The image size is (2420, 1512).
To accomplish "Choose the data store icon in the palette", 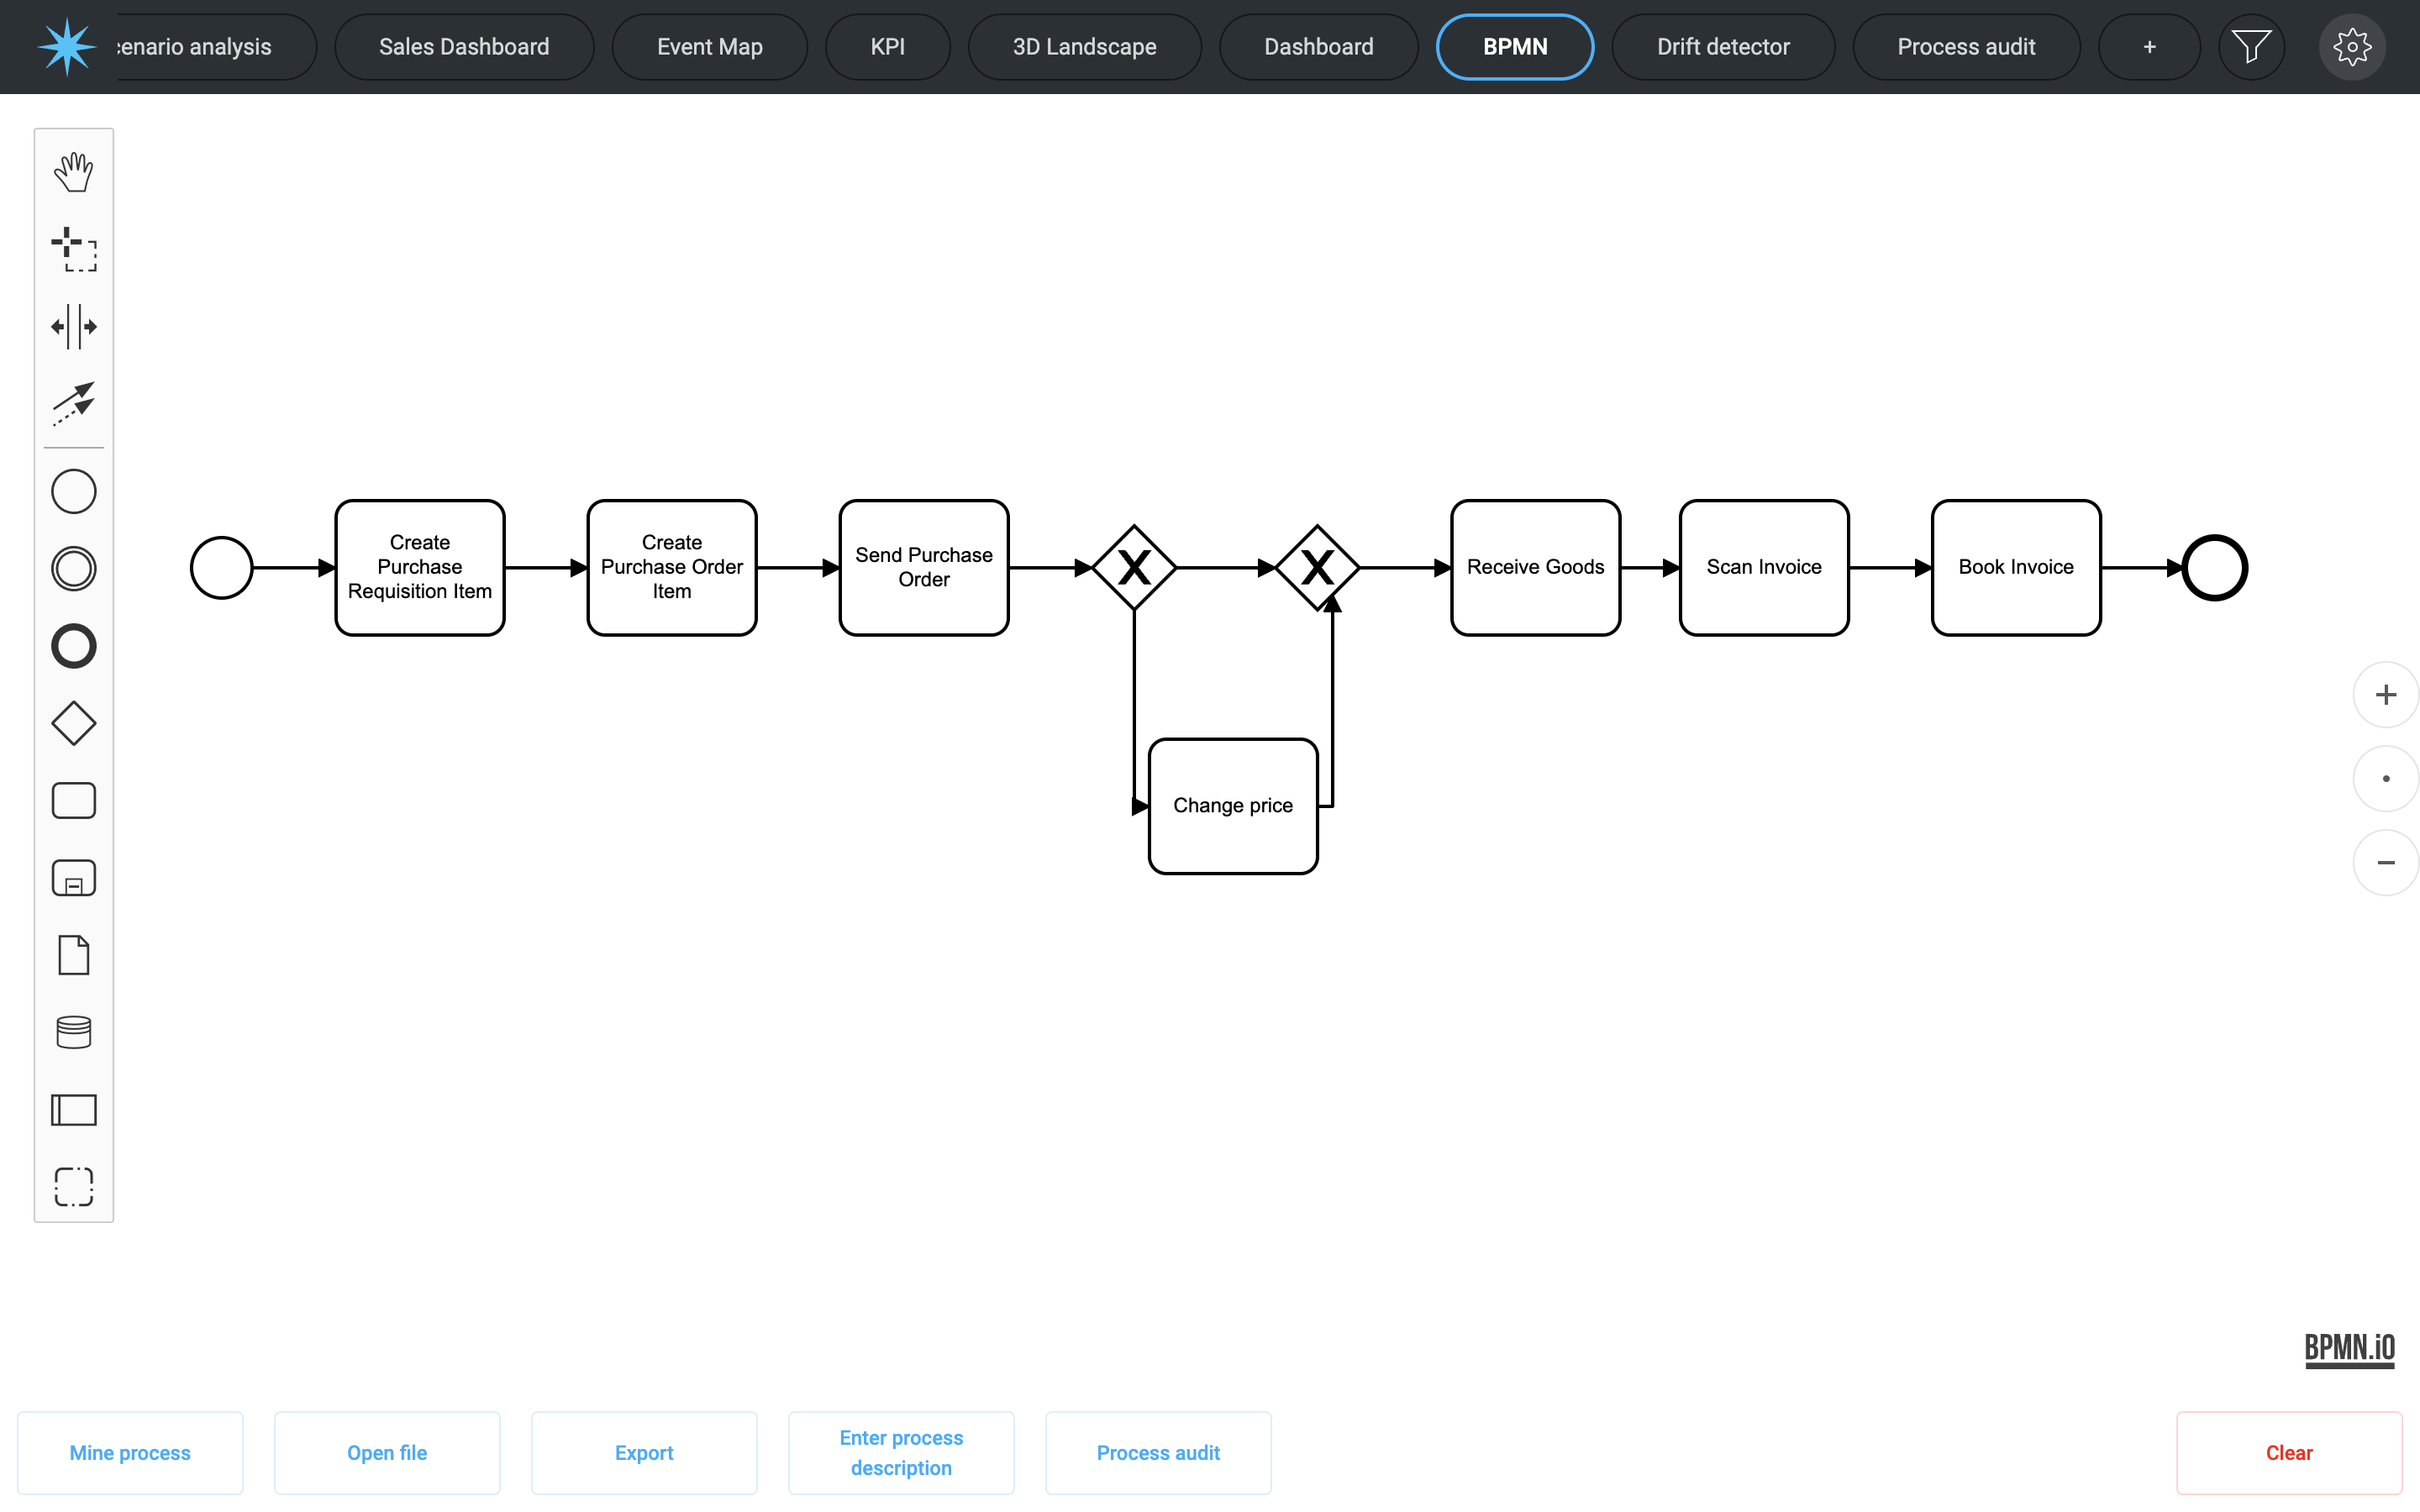I will point(73,1032).
